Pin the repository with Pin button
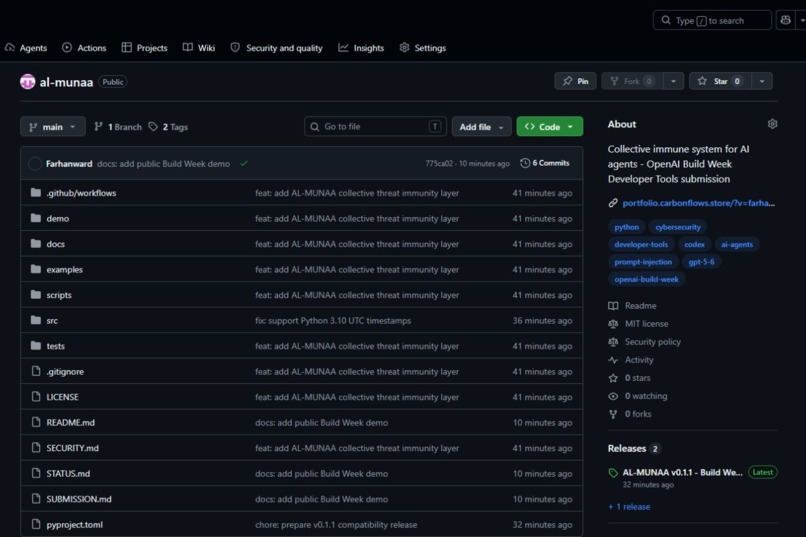 (x=575, y=81)
